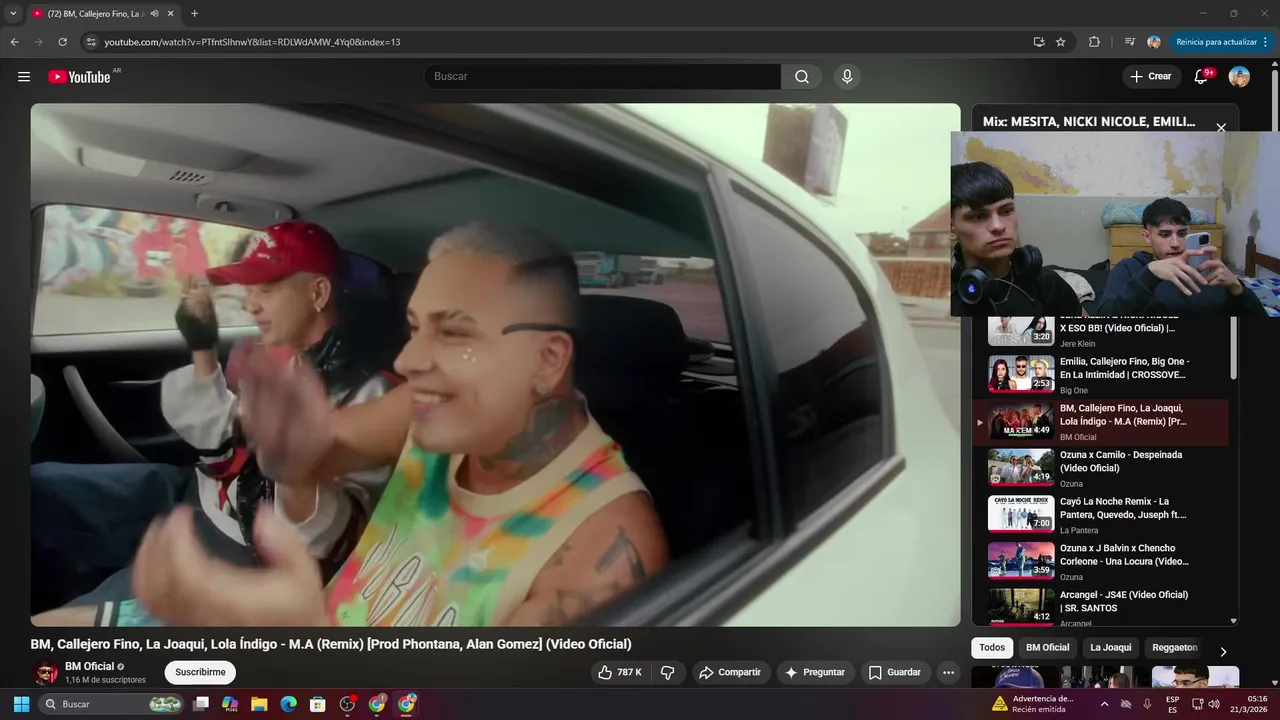Bookmark this page with star icon

coord(1061,42)
